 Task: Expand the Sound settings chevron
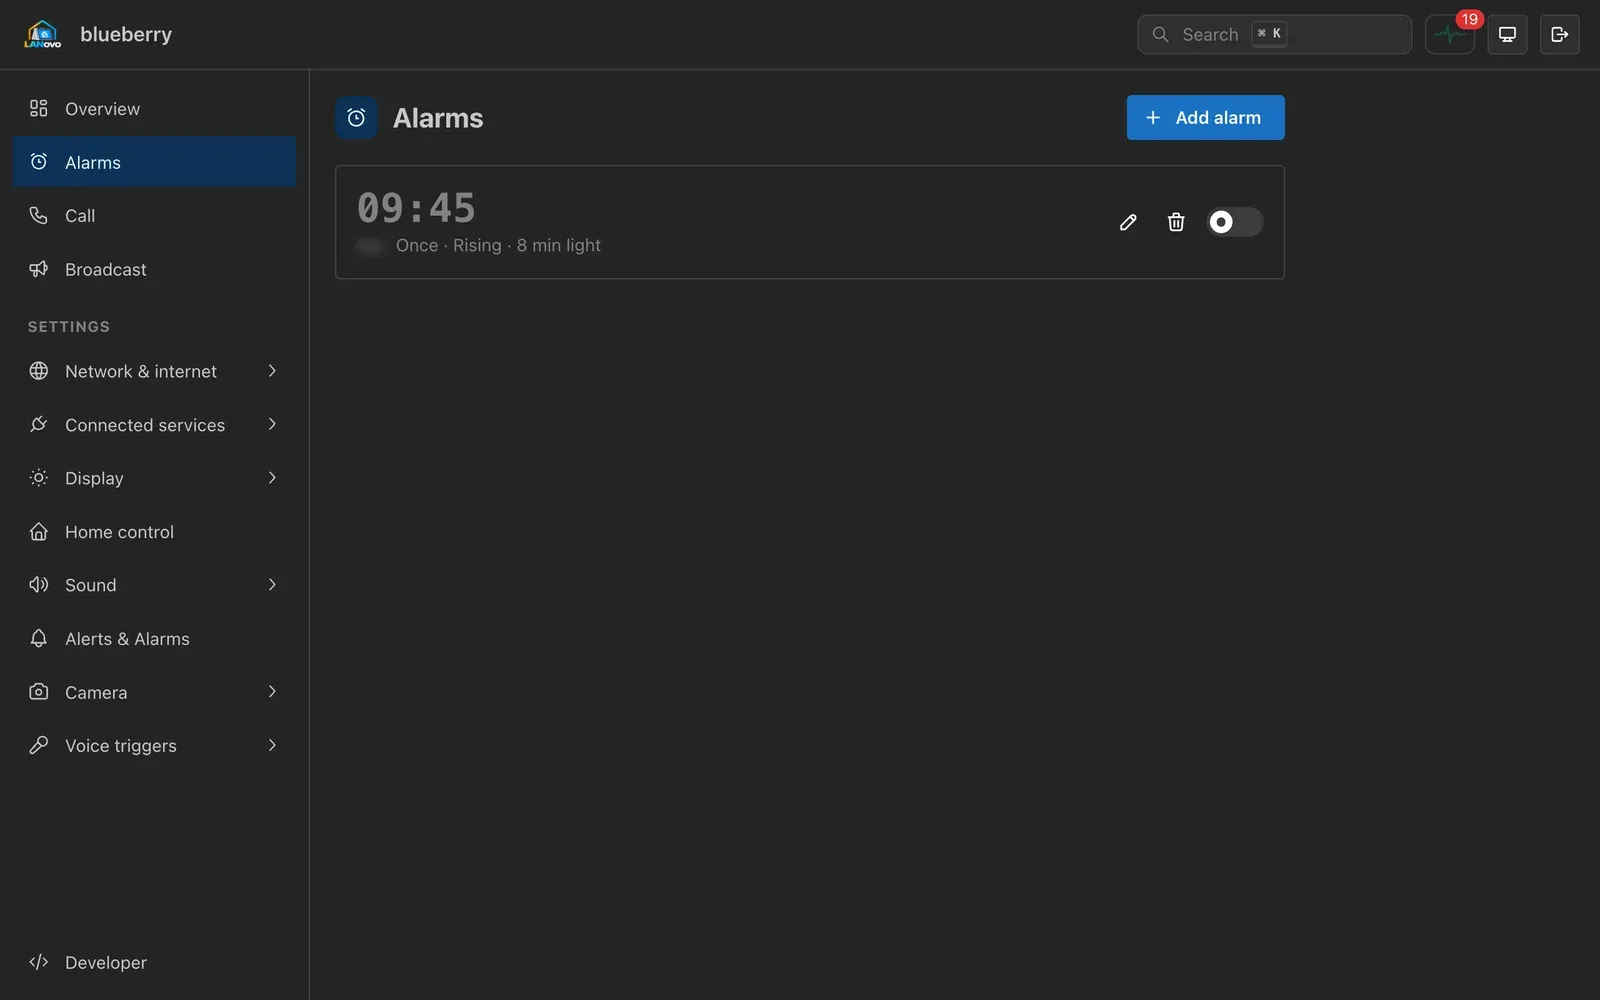click(x=272, y=585)
